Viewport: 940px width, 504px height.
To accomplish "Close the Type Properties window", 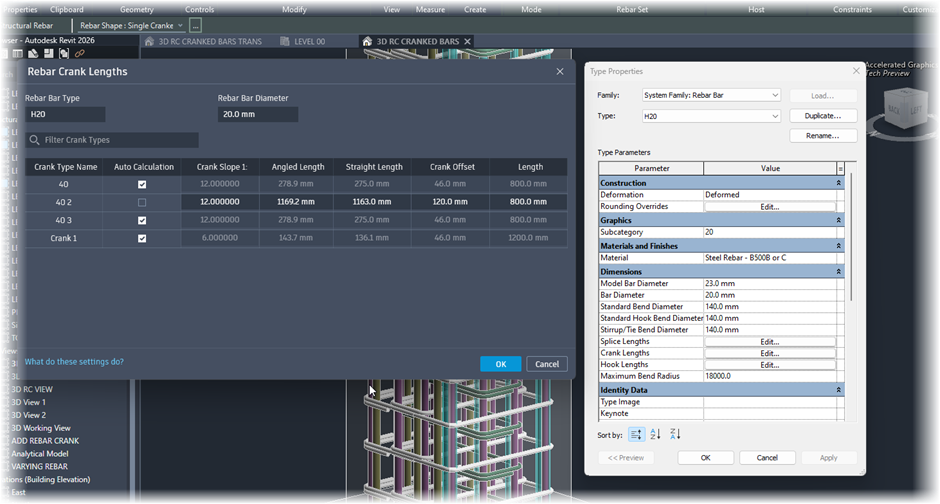I will (x=856, y=71).
